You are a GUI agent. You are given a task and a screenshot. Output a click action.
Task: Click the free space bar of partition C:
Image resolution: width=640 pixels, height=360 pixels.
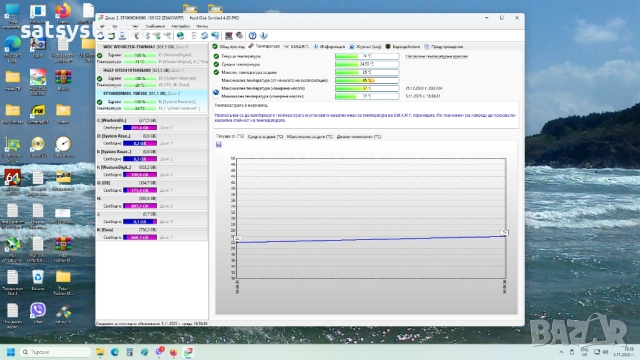[140, 127]
